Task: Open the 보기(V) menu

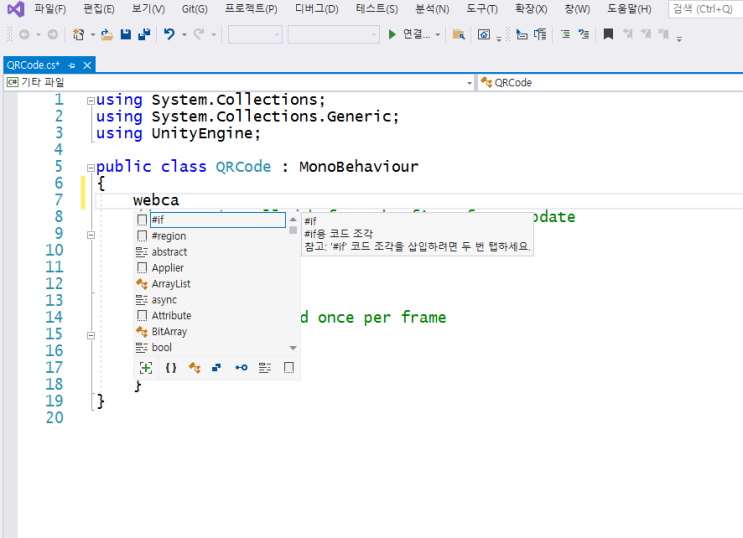Action: point(148,9)
